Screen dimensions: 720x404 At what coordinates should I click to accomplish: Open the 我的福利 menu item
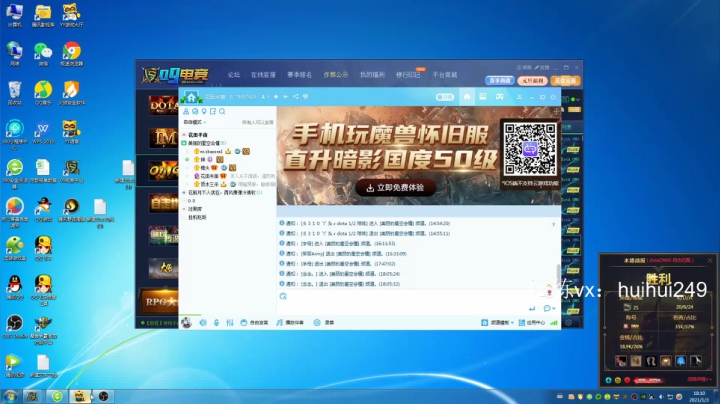(372, 75)
